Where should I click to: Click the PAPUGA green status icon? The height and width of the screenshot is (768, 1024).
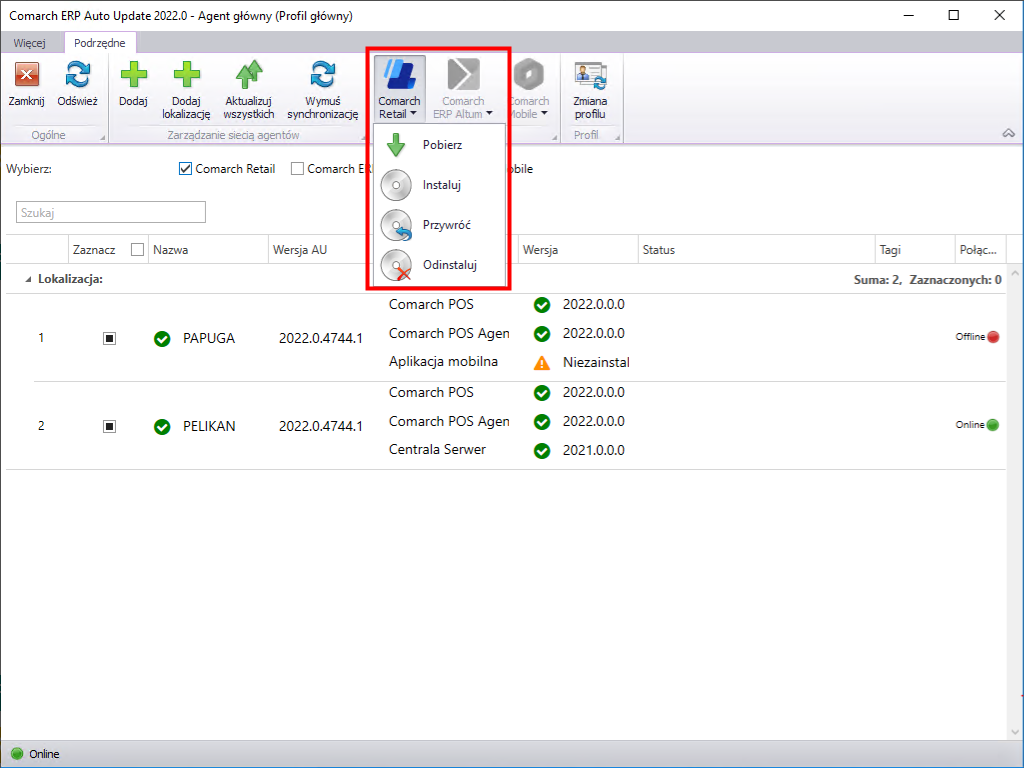(162, 339)
